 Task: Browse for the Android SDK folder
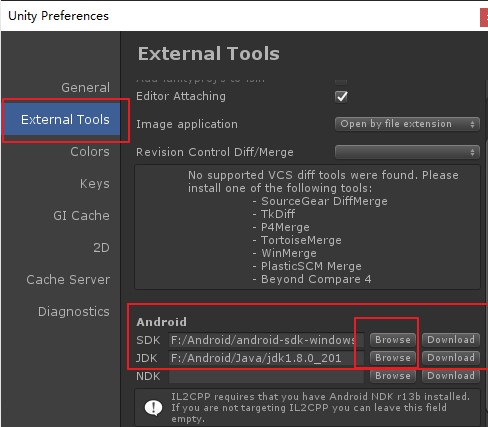(393, 340)
